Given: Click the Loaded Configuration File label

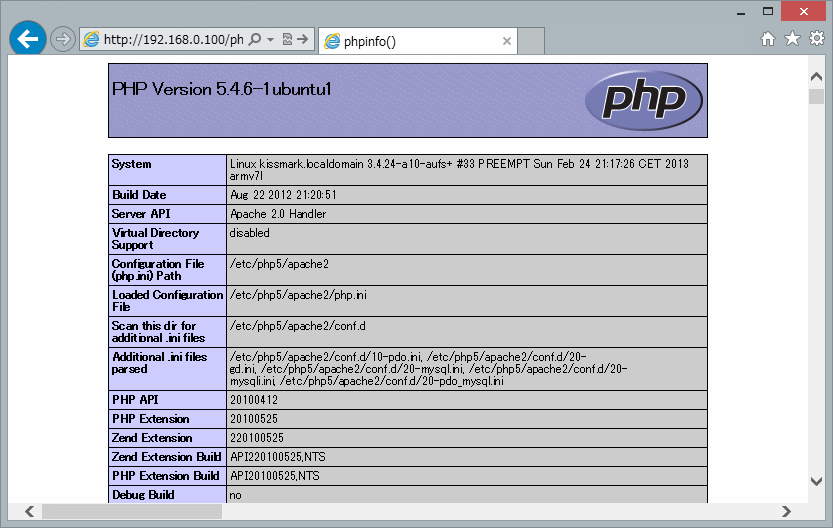Looking at the screenshot, I should [x=167, y=301].
